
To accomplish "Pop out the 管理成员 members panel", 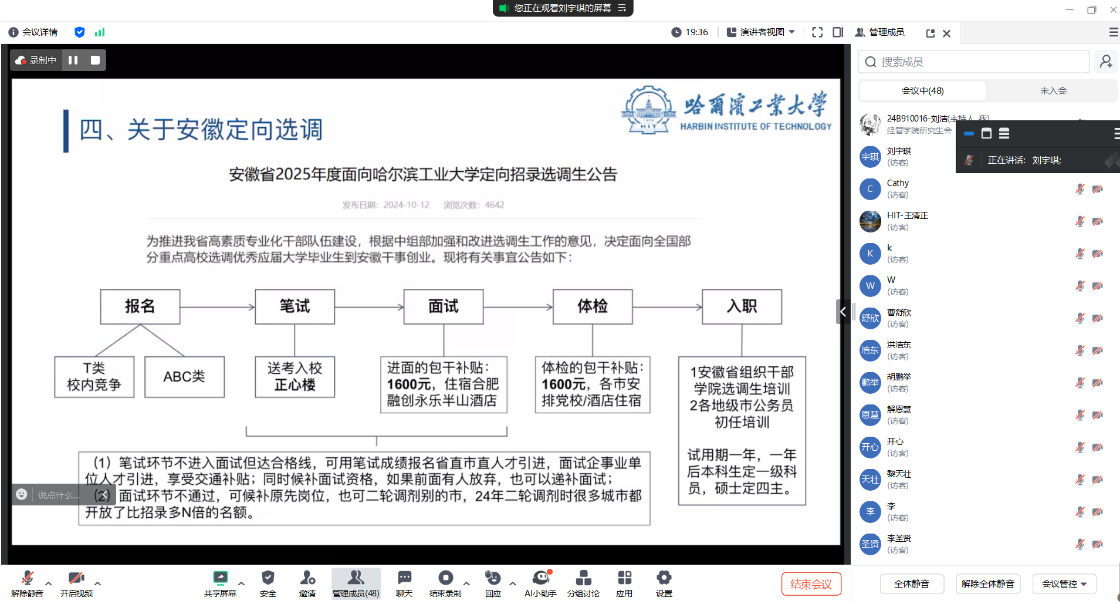I will coord(931,32).
